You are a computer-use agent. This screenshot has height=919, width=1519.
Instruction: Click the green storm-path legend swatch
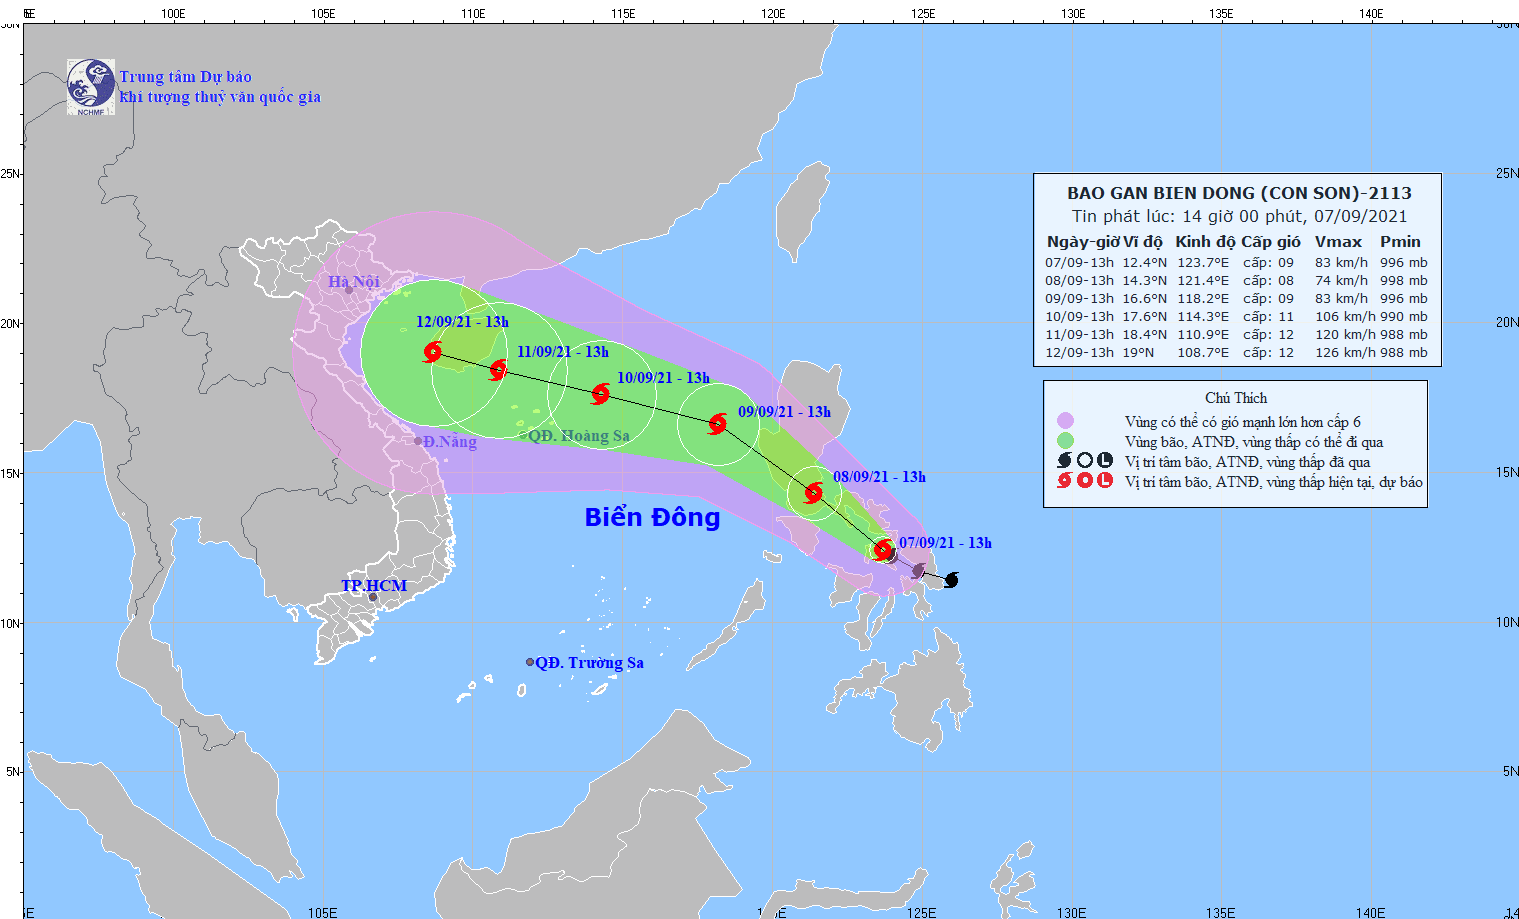(1065, 441)
